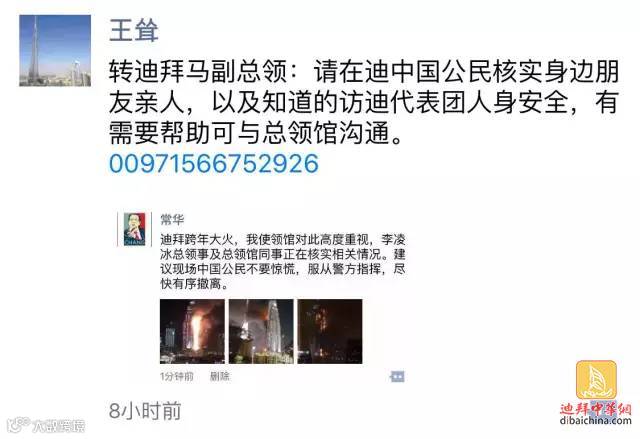Click the 删除 delete link
Image resolution: width=640 pixels, height=439 pixels.
click(x=220, y=376)
